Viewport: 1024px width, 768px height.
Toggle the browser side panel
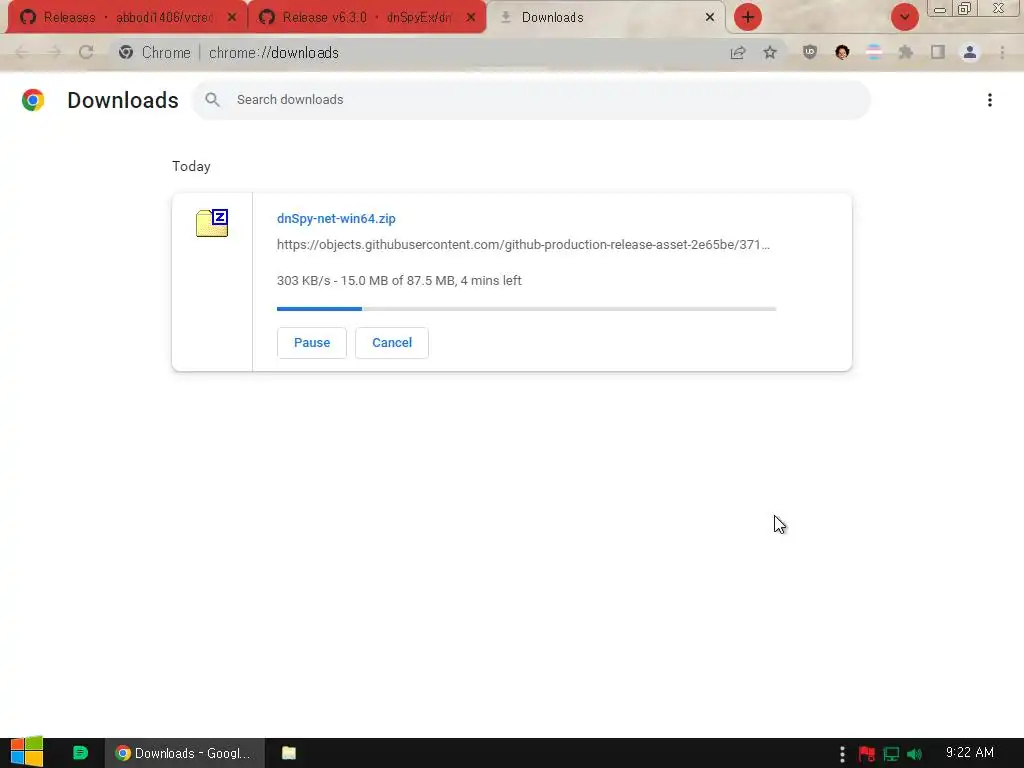coord(938,52)
